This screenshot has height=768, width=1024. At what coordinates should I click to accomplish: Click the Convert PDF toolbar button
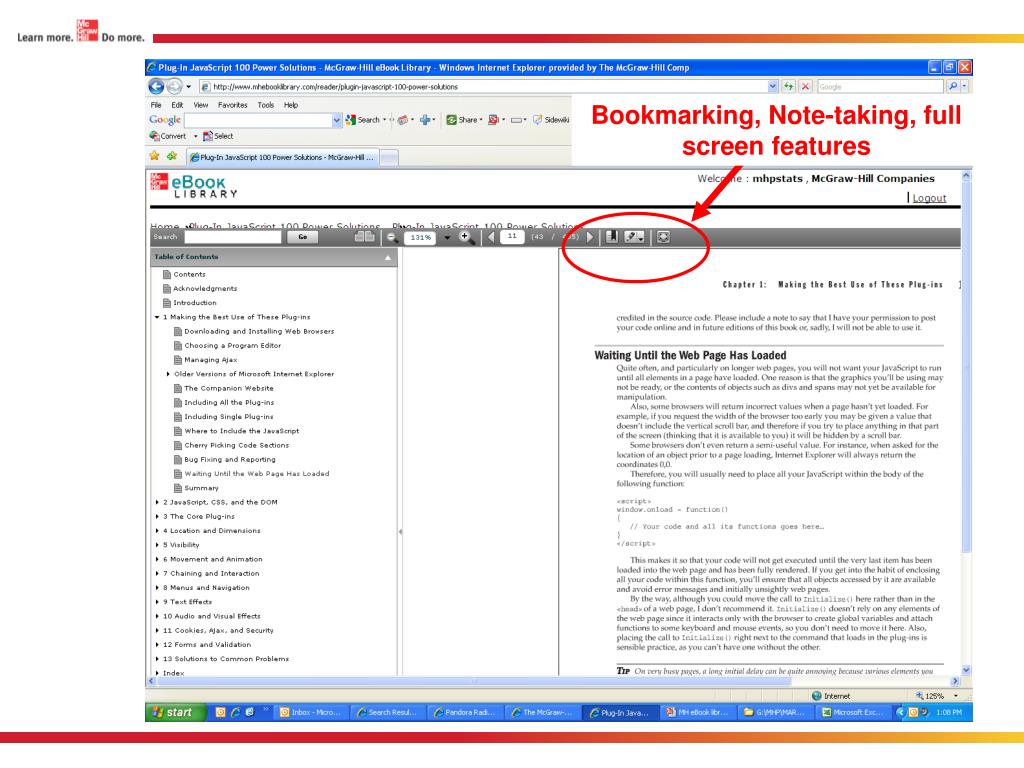(x=168, y=136)
